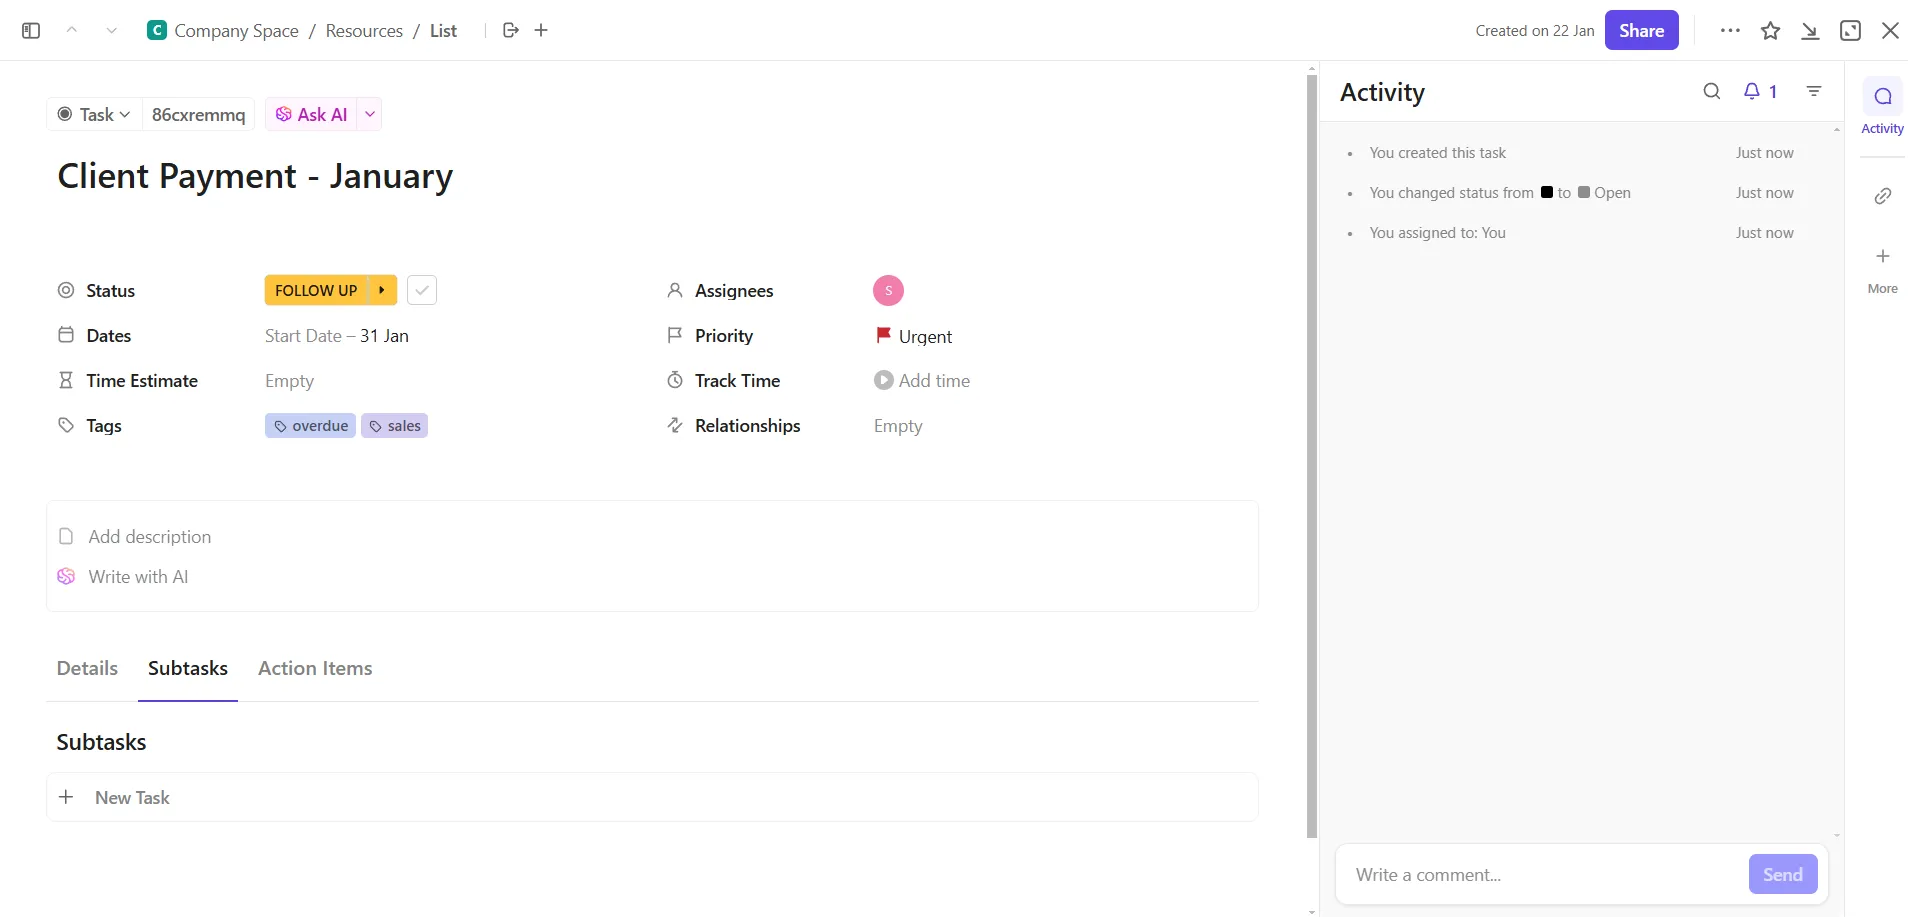Click the Priority flag outline icon
Image resolution: width=1908 pixels, height=917 pixels.
coord(675,335)
